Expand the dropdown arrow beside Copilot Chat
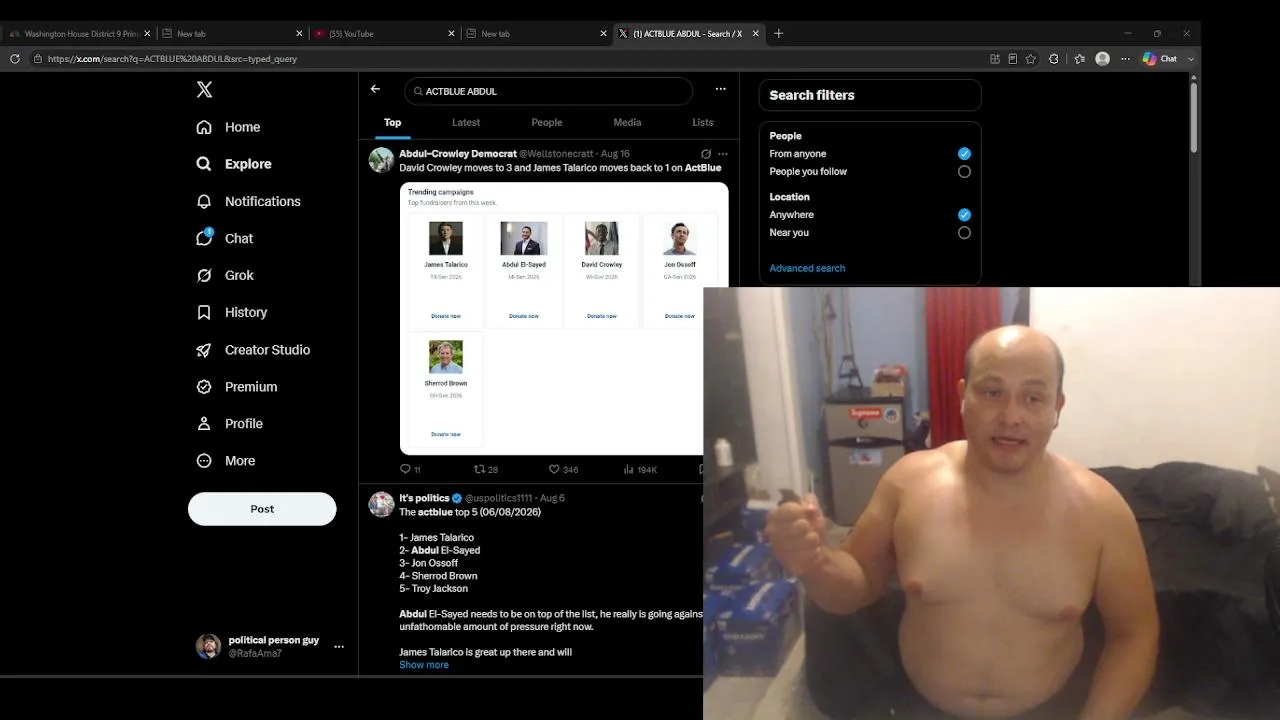Viewport: 1280px width, 720px height. 1191,59
